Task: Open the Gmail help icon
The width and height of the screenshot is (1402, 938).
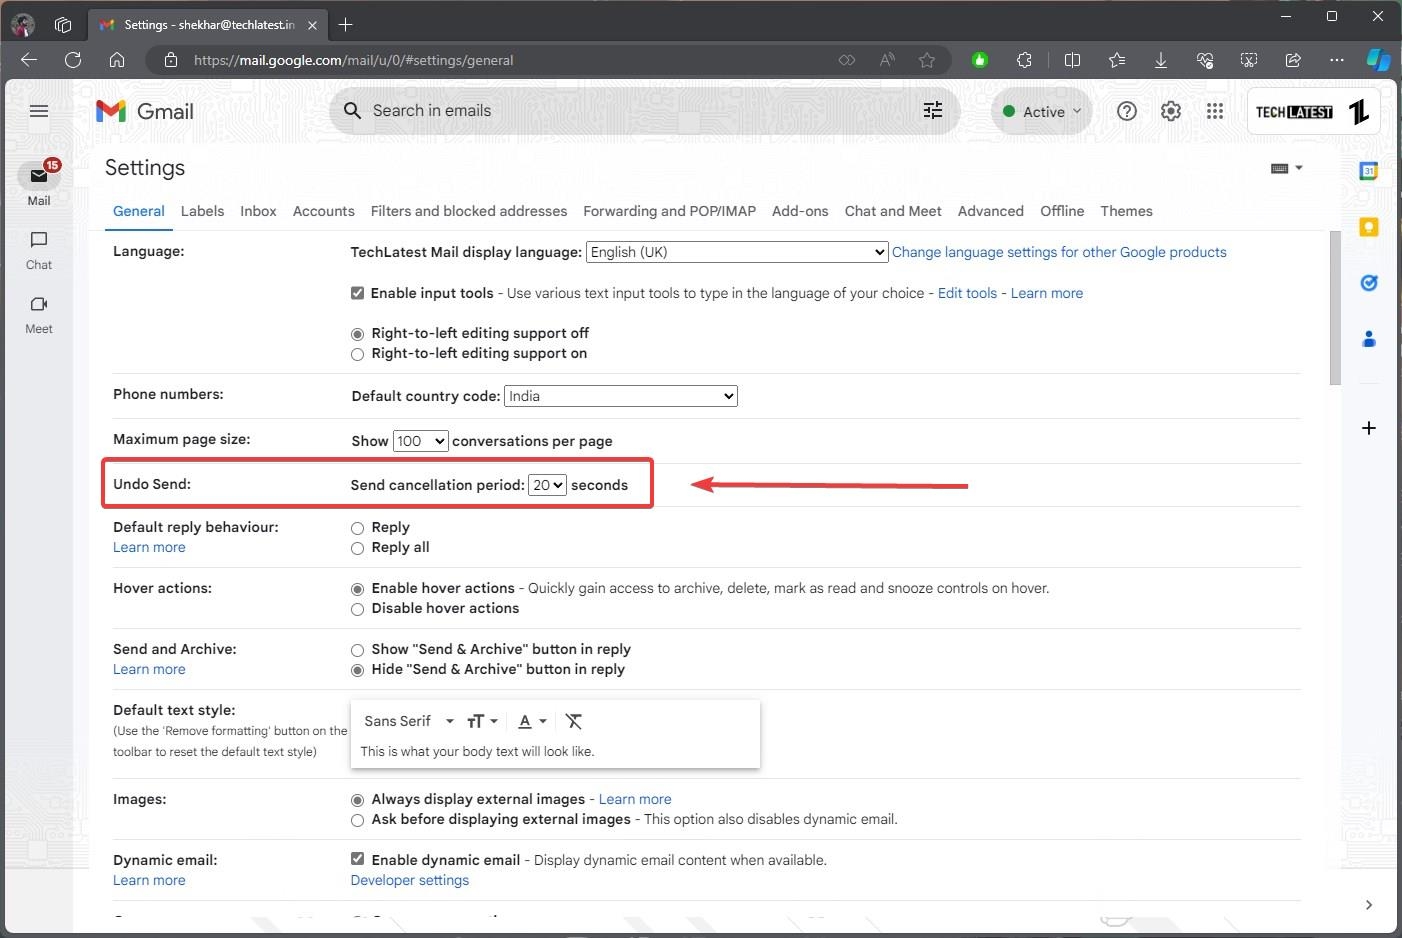Action: pos(1126,111)
